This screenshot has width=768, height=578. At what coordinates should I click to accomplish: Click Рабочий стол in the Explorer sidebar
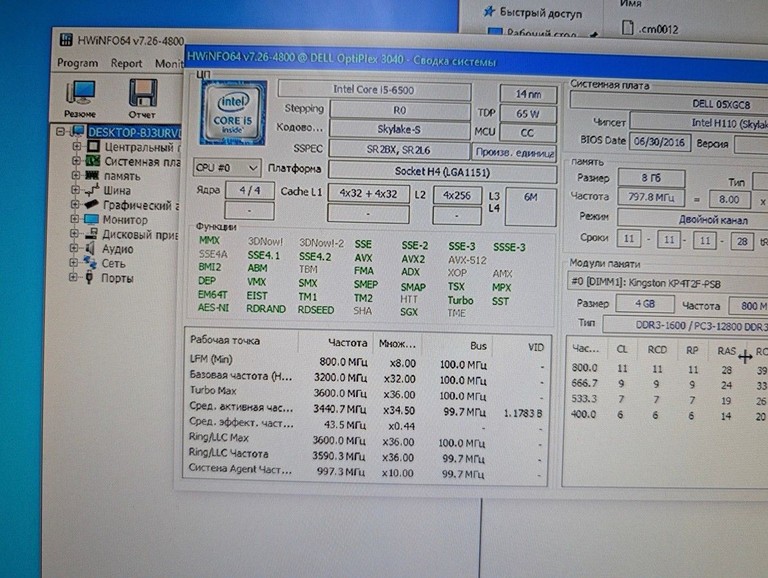click(541, 33)
